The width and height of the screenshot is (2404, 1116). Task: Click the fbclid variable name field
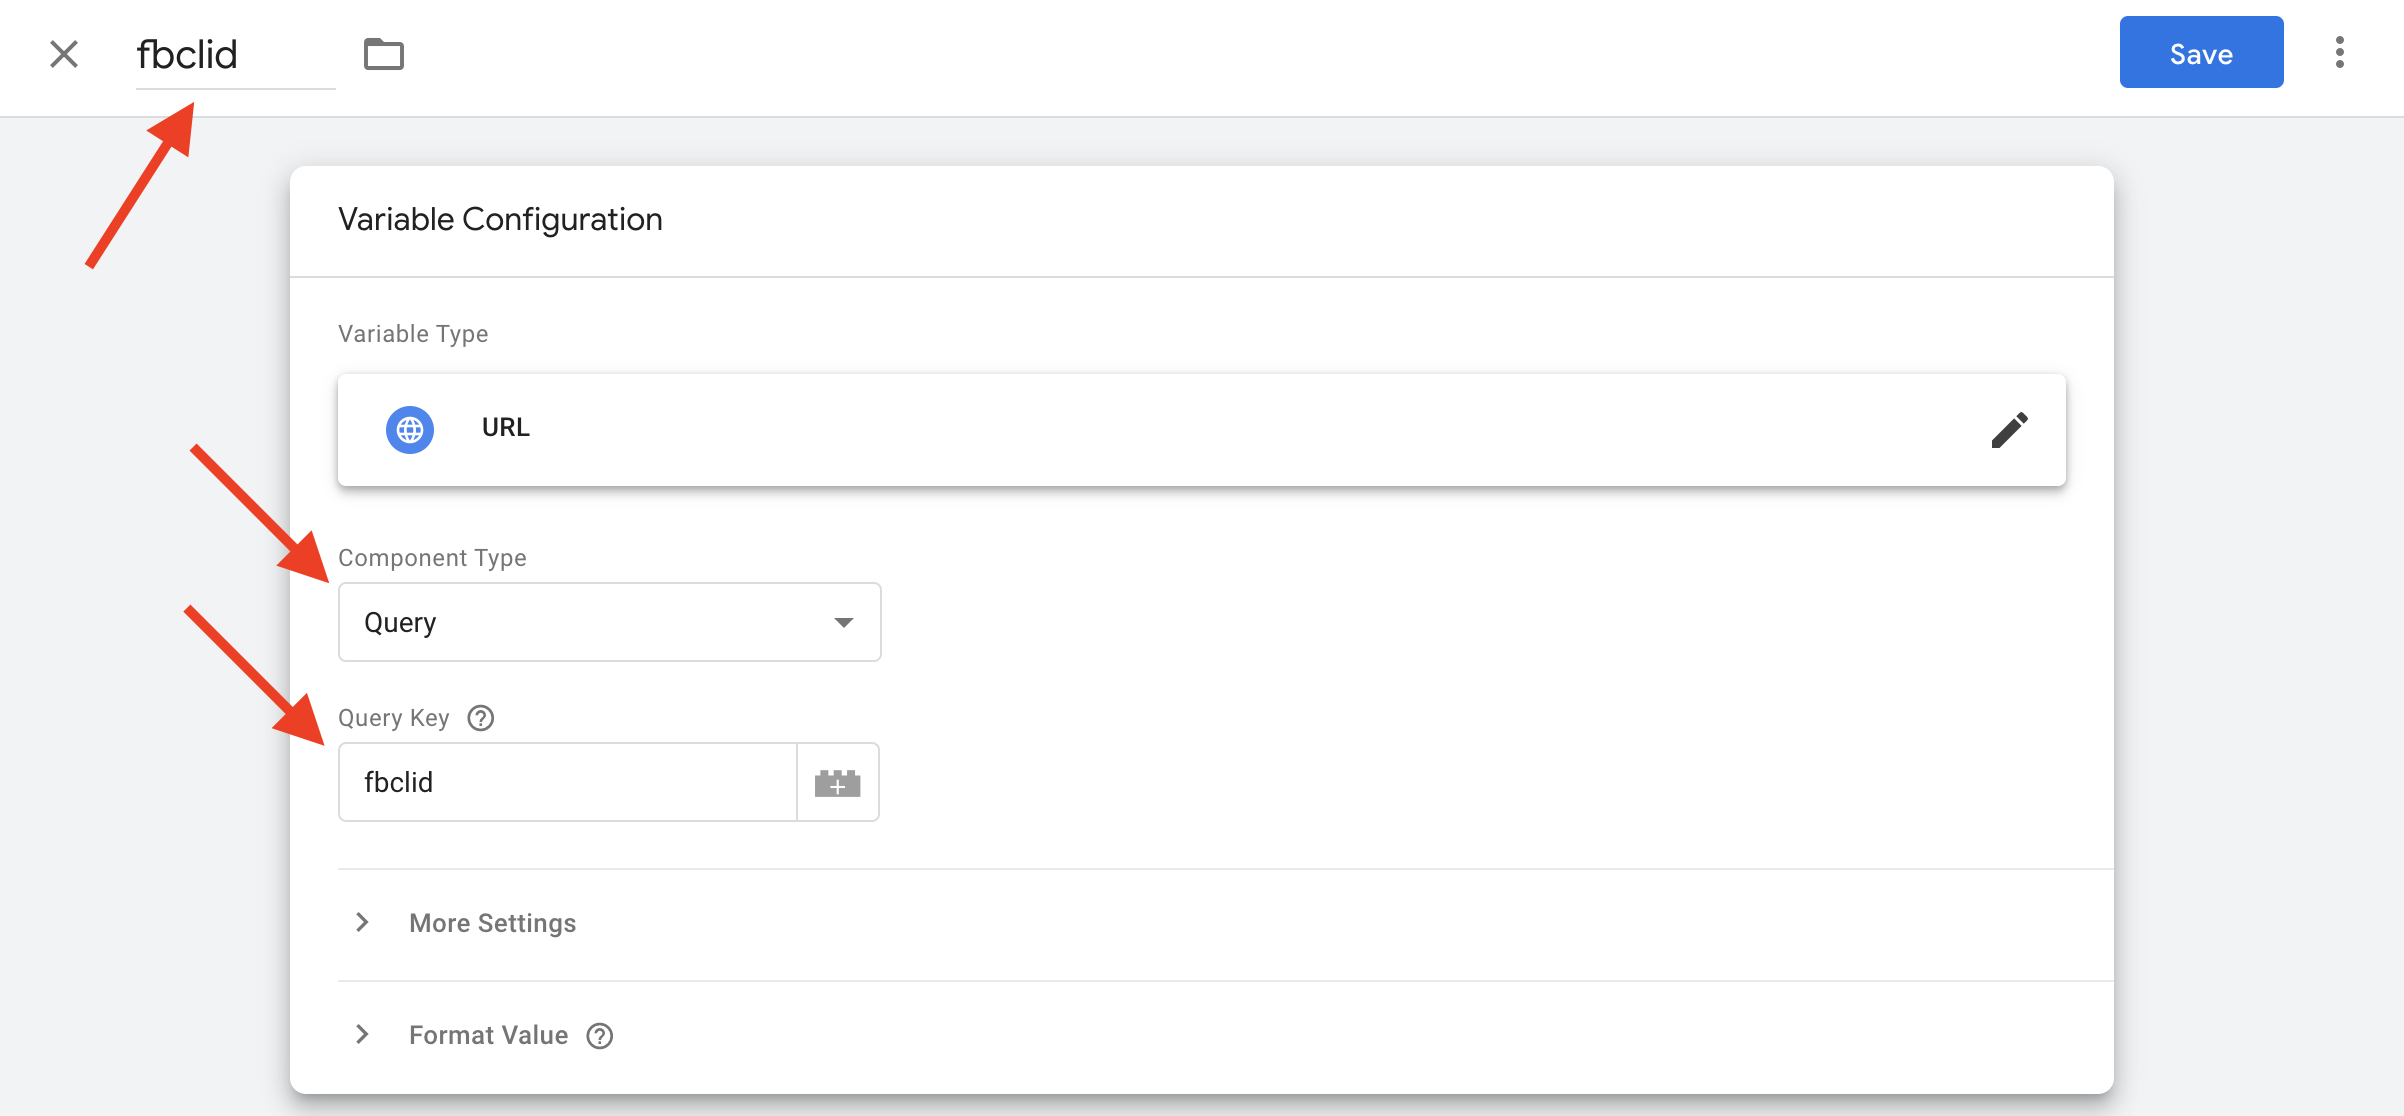(x=235, y=54)
